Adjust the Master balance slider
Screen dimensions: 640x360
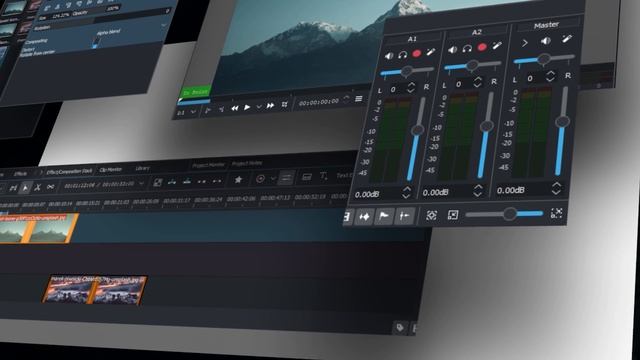point(544,60)
